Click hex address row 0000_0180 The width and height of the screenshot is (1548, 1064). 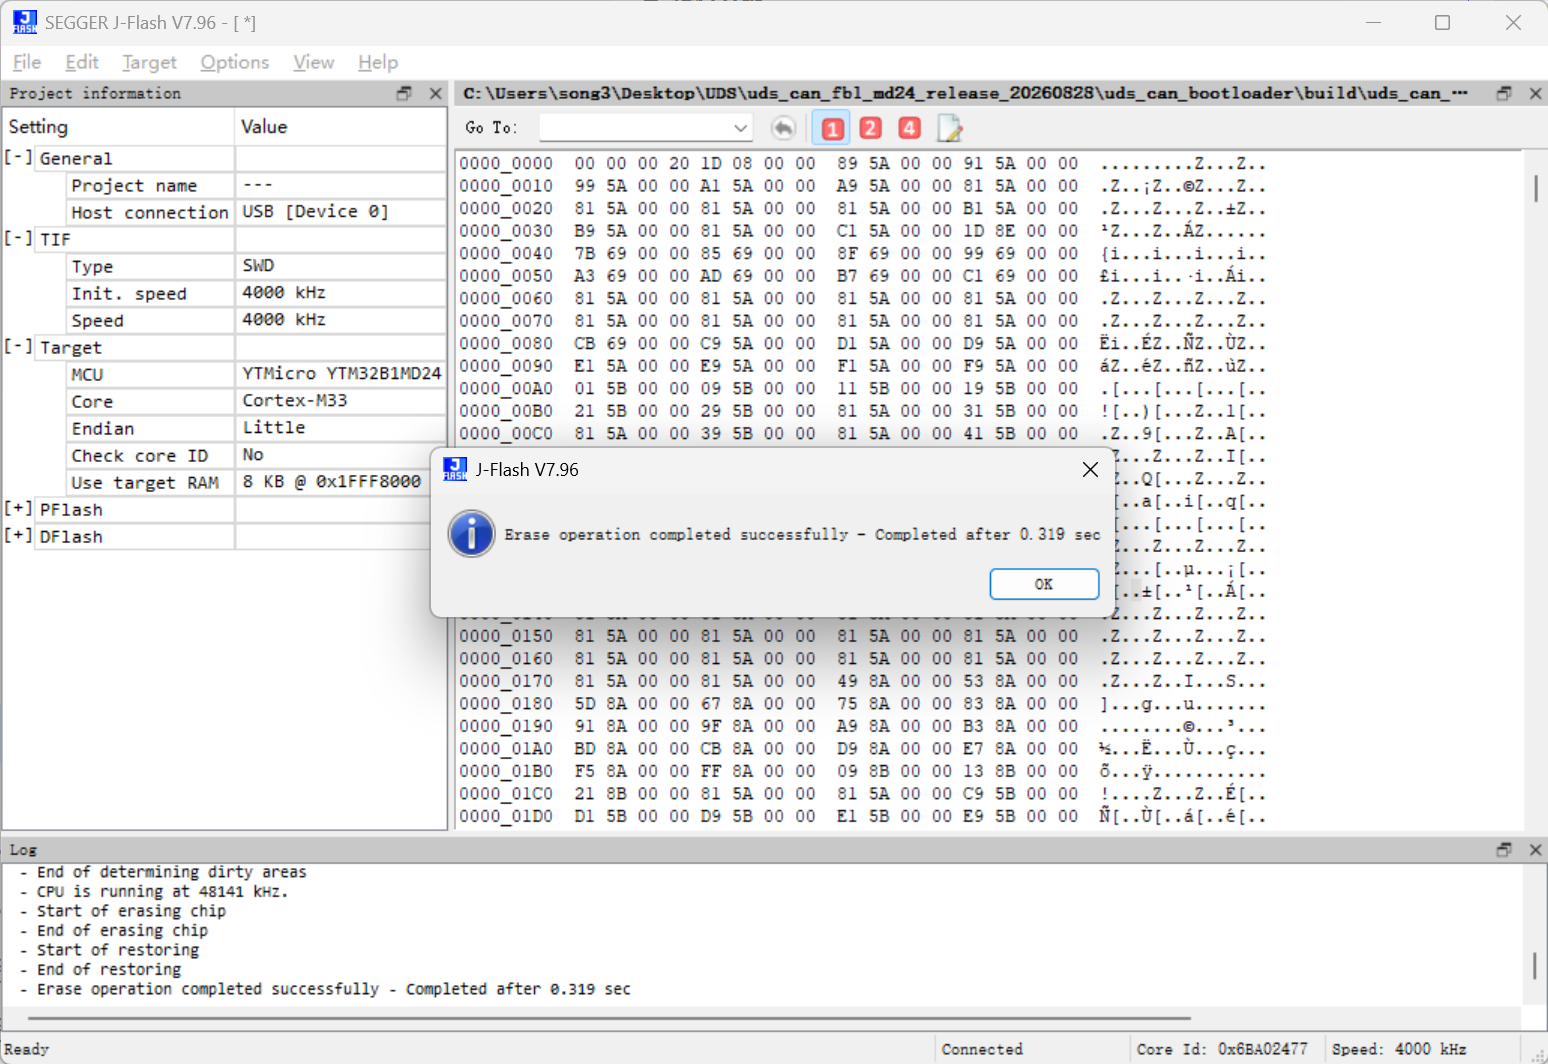click(506, 704)
